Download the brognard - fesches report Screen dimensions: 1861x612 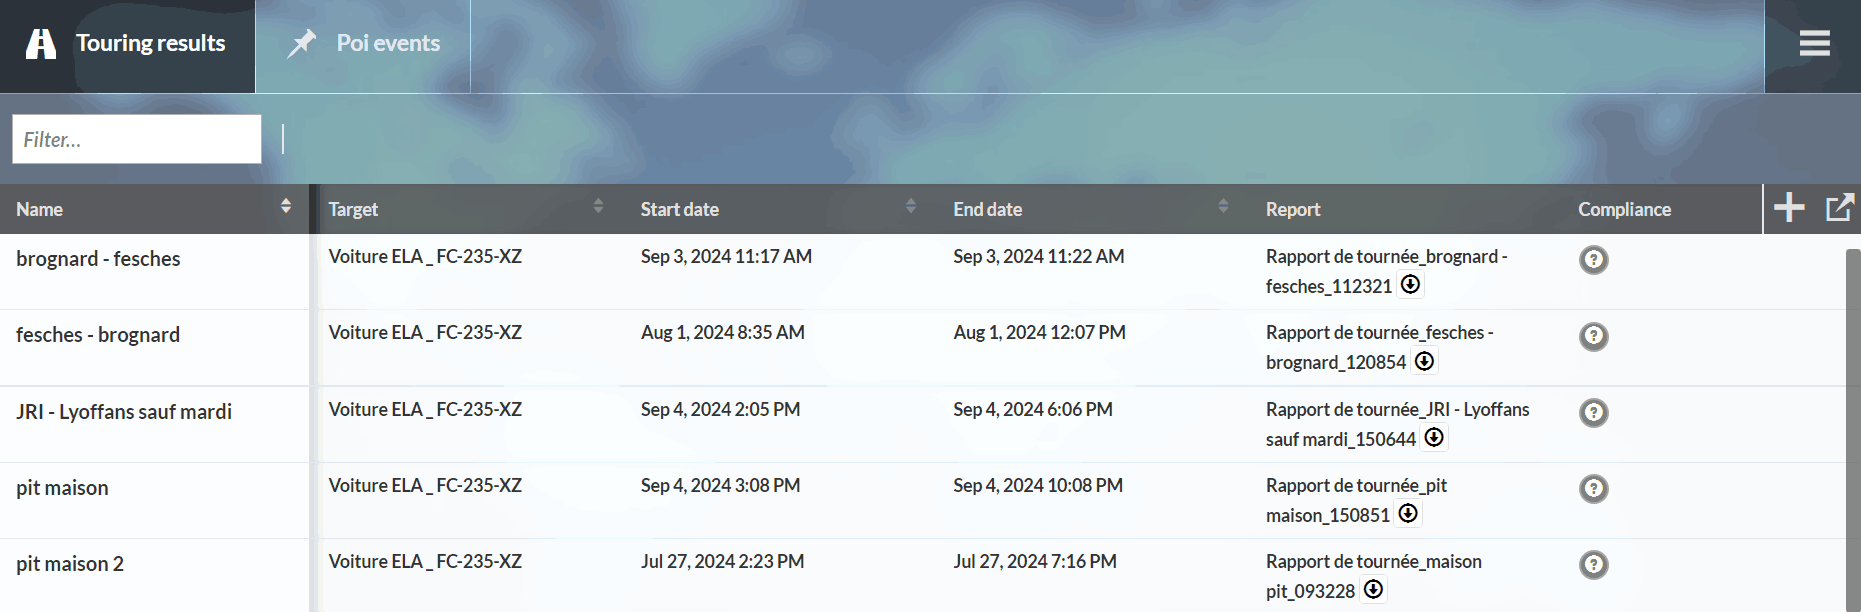pos(1410,285)
